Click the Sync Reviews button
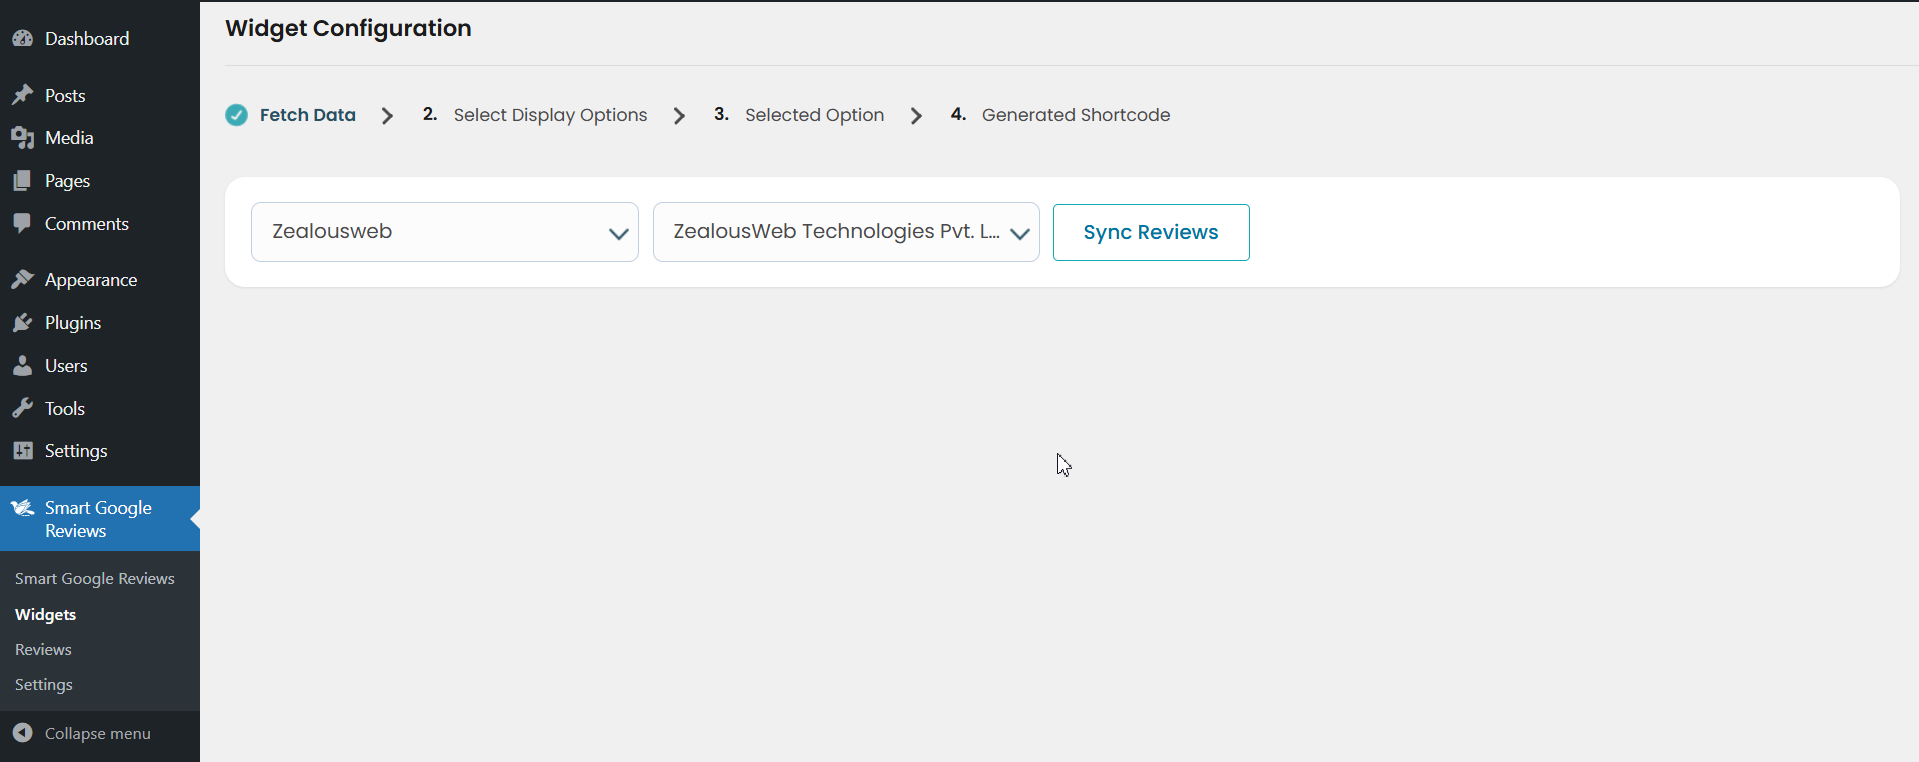1919x762 pixels. [x=1151, y=232]
